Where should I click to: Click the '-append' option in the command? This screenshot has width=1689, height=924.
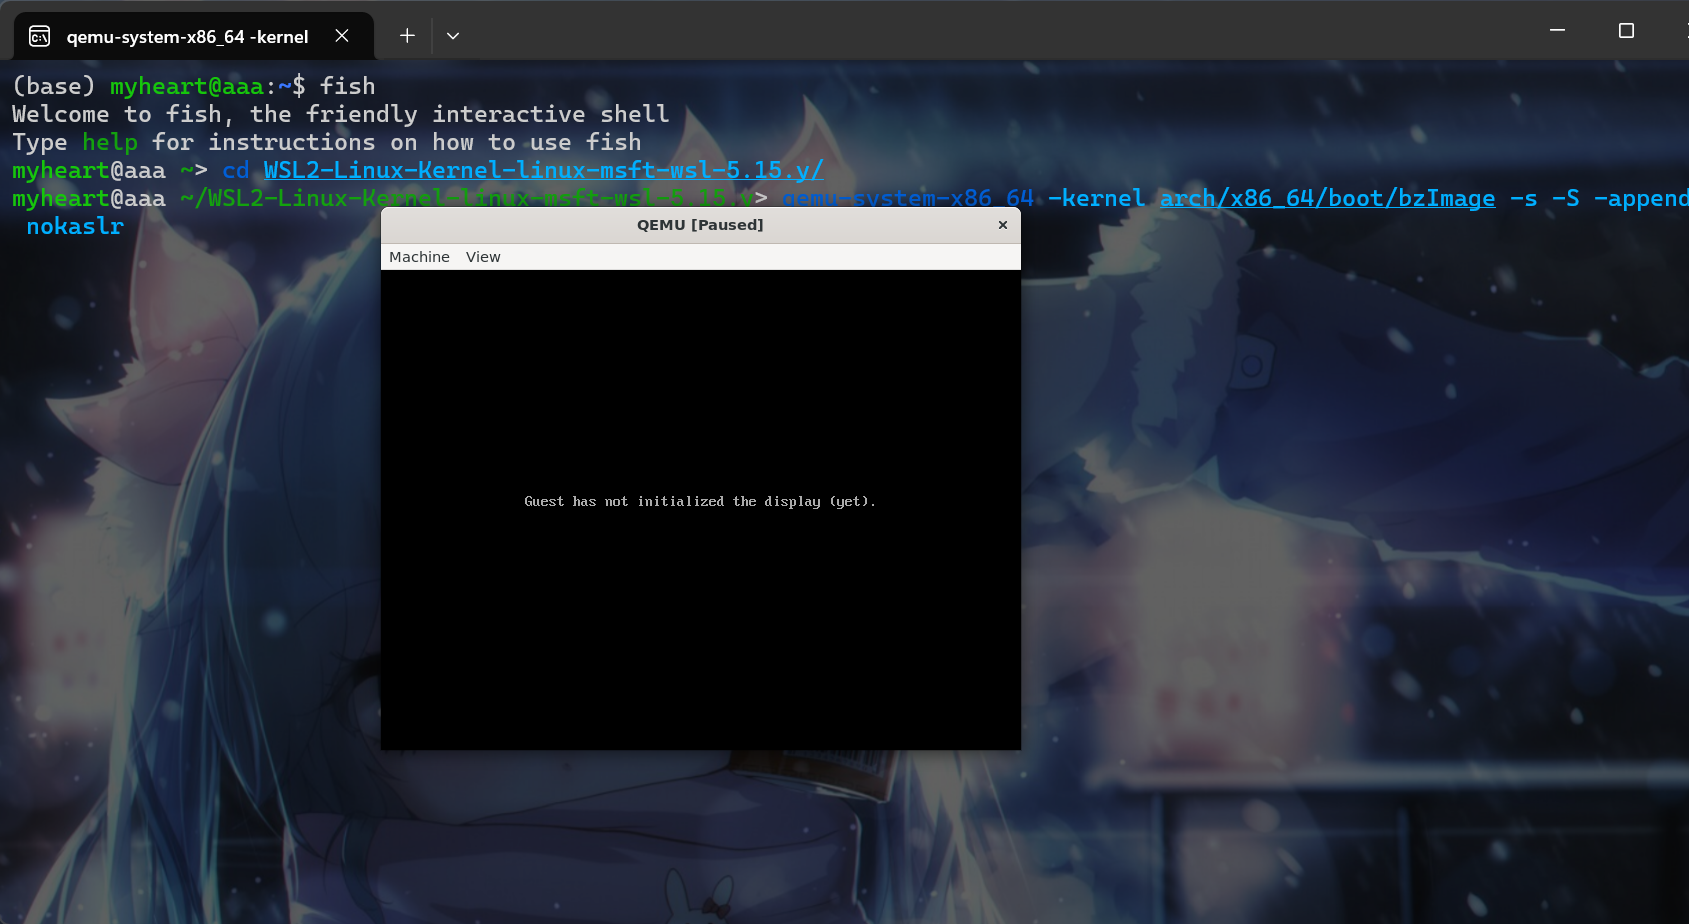(1640, 199)
